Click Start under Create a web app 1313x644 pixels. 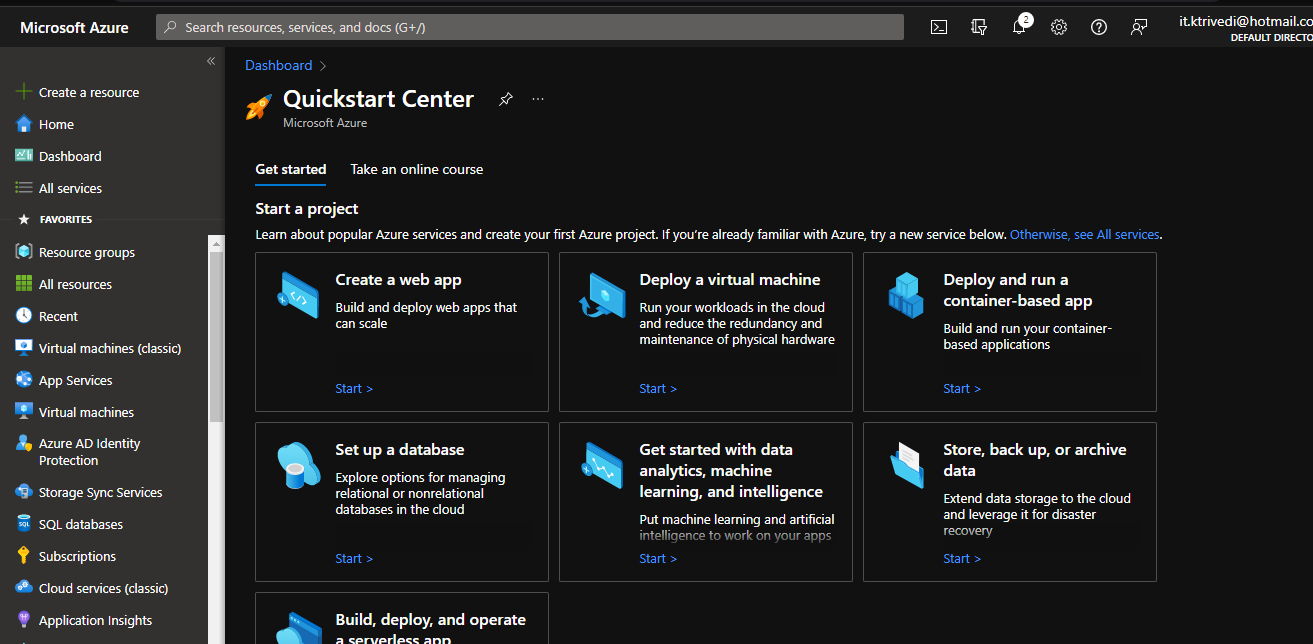pyautogui.click(x=354, y=389)
